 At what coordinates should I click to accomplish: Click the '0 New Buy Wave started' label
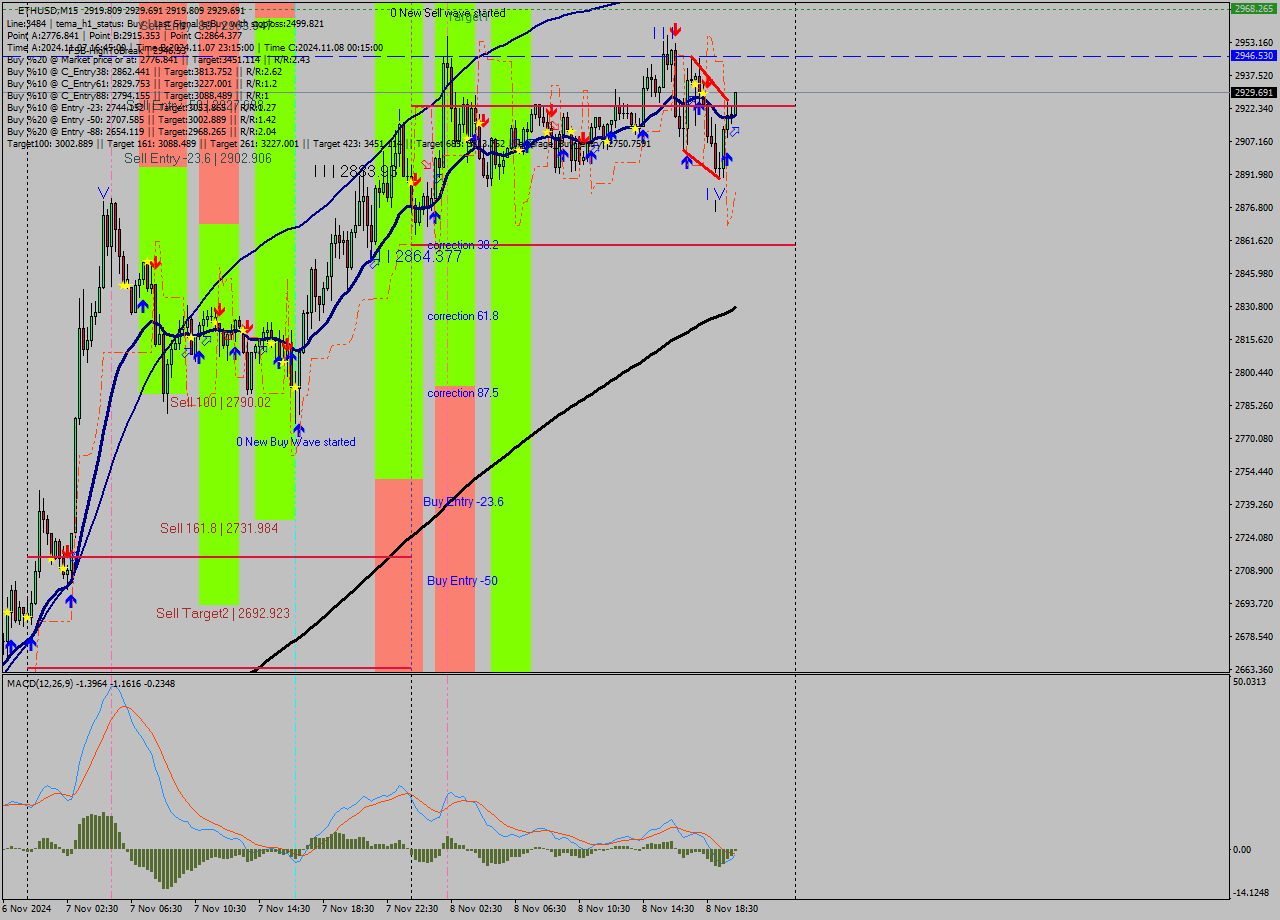tap(295, 441)
